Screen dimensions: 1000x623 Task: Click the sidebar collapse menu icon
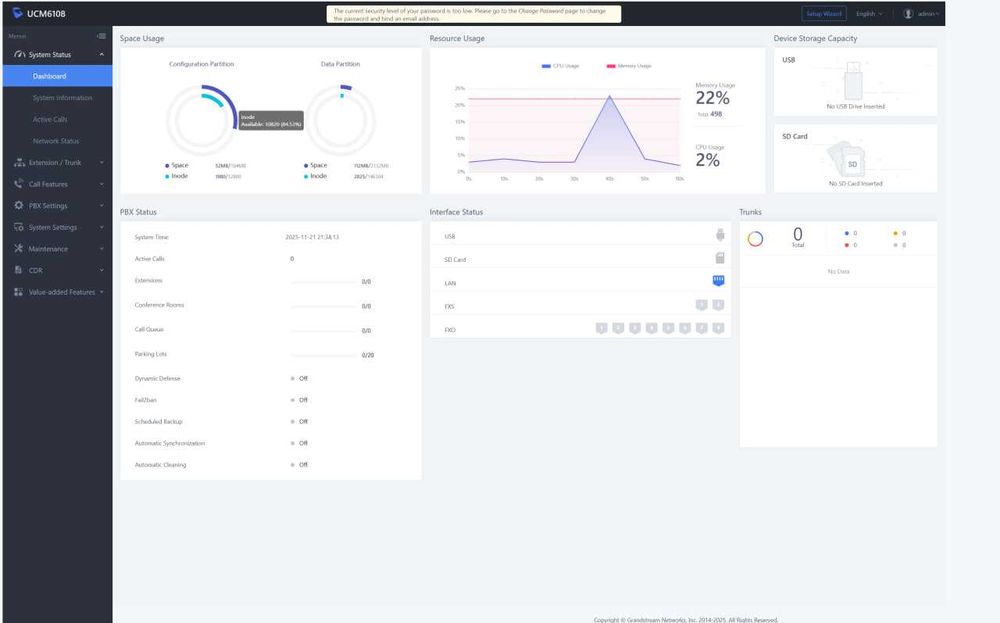pos(101,36)
